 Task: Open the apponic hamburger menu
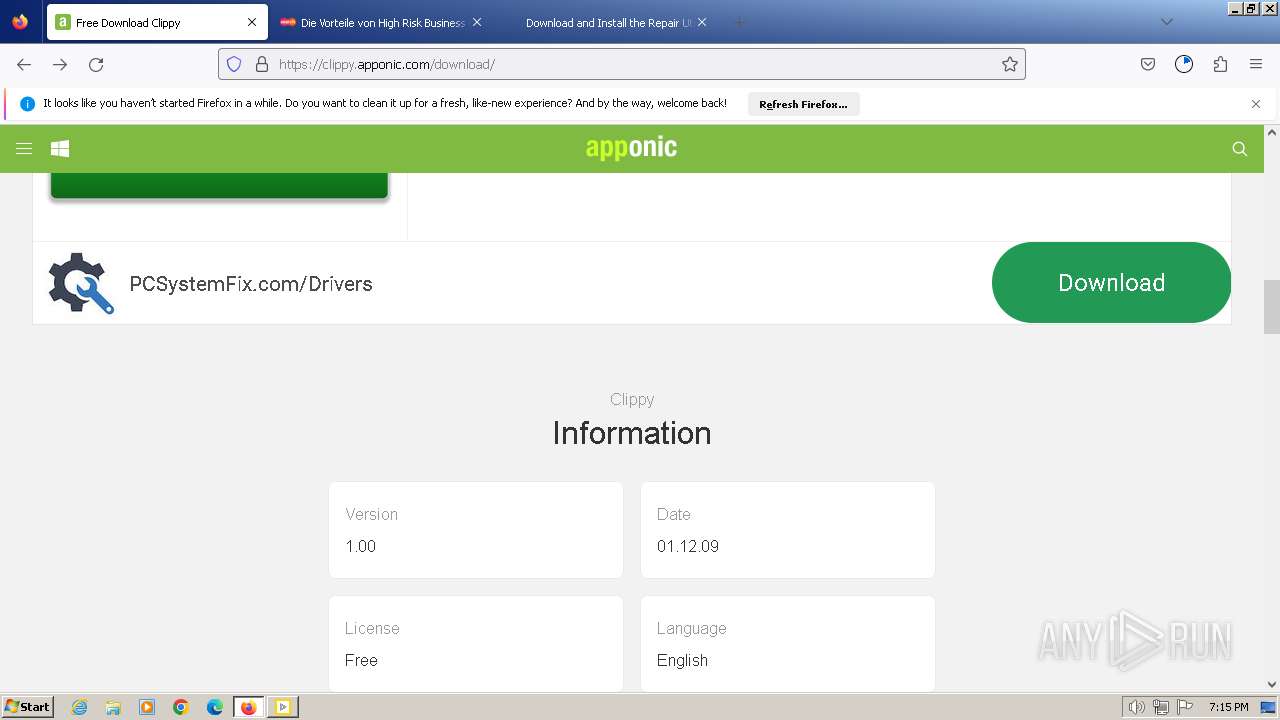(24, 149)
